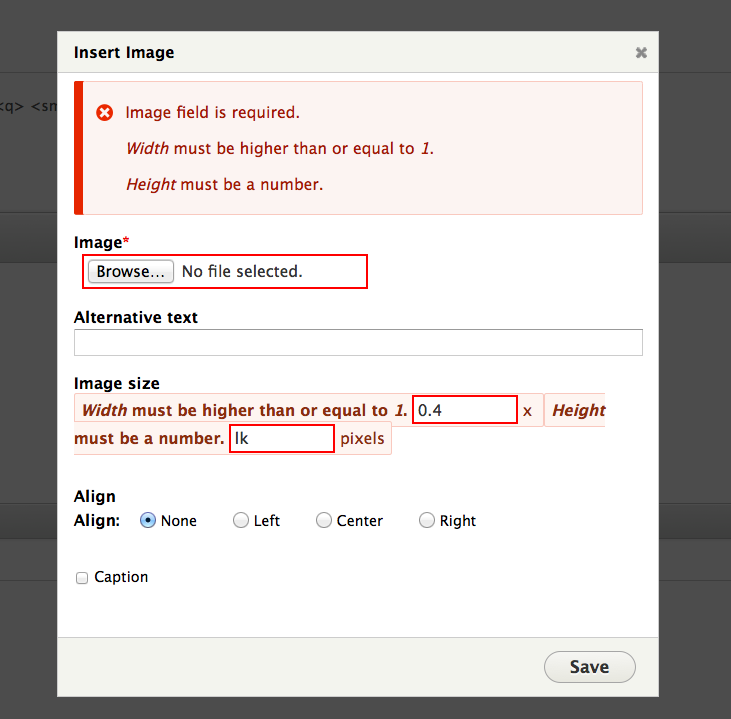Click 'Image field is required.' error message
The image size is (731, 719).
pos(213,112)
